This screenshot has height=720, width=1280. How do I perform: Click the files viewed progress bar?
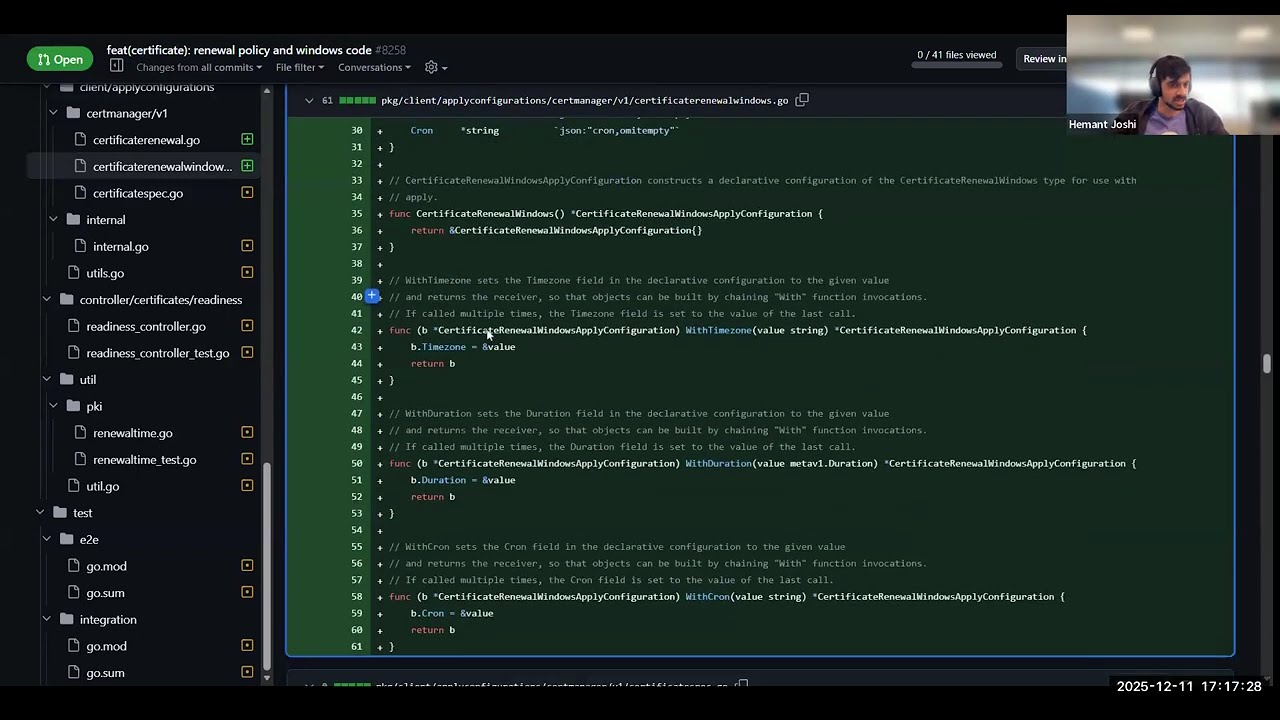click(956, 67)
